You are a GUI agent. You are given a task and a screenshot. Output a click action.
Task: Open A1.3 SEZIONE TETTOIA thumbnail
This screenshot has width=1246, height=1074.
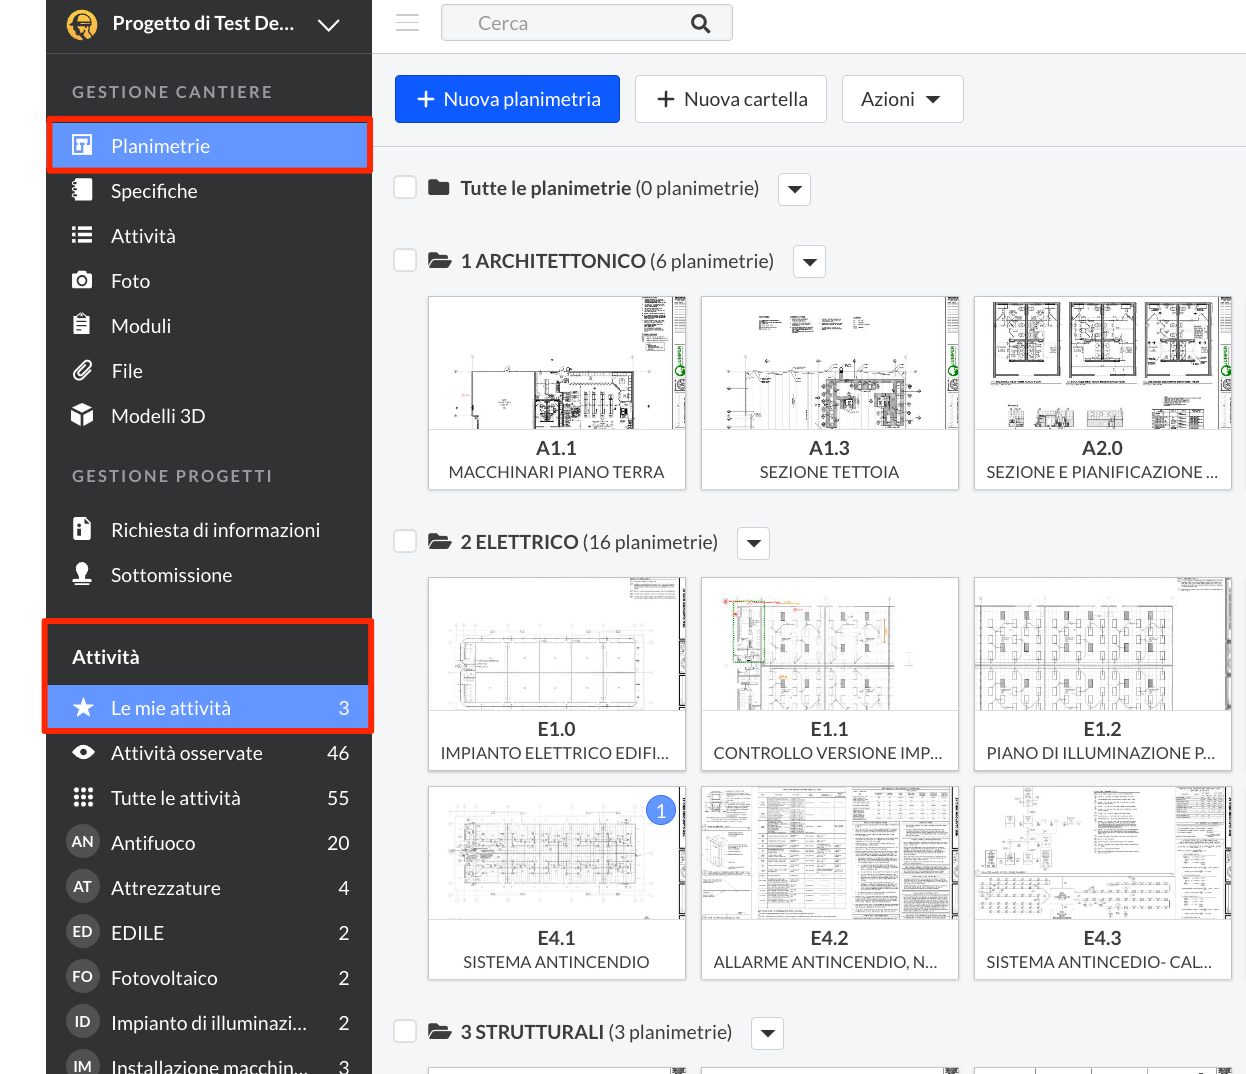pos(830,363)
